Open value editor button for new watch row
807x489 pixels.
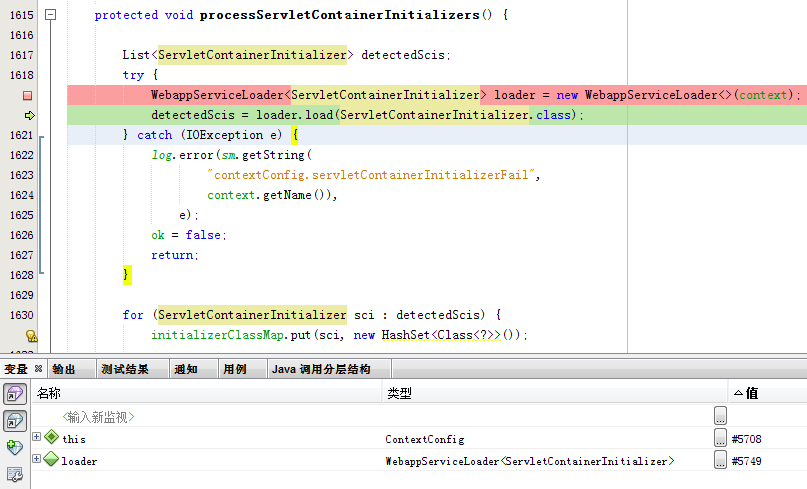(721, 415)
